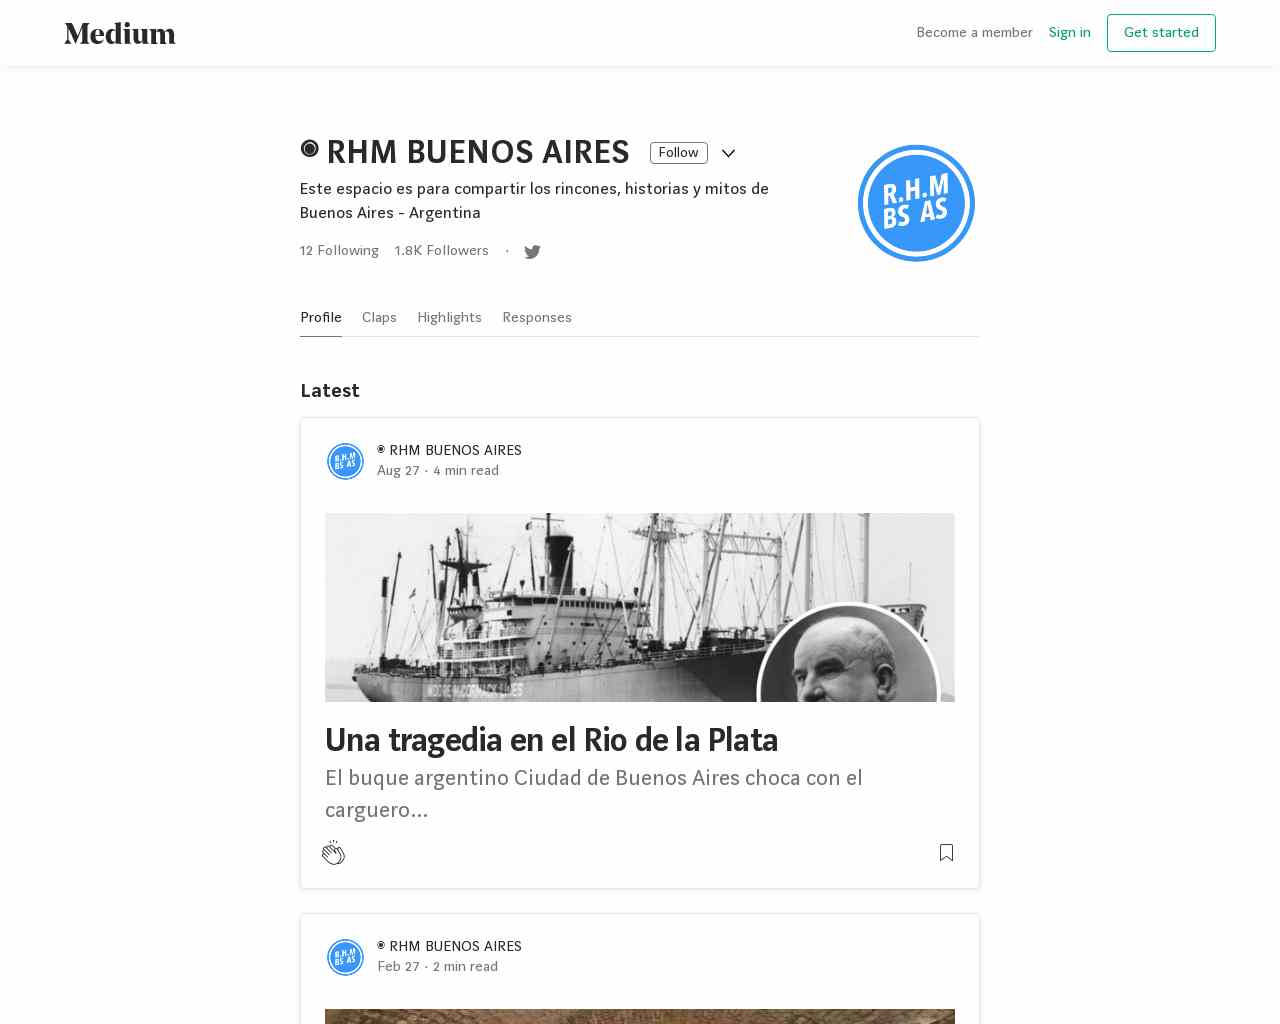Open the Highlights tab
Screen dimensions: 1280x1024
[449, 318]
